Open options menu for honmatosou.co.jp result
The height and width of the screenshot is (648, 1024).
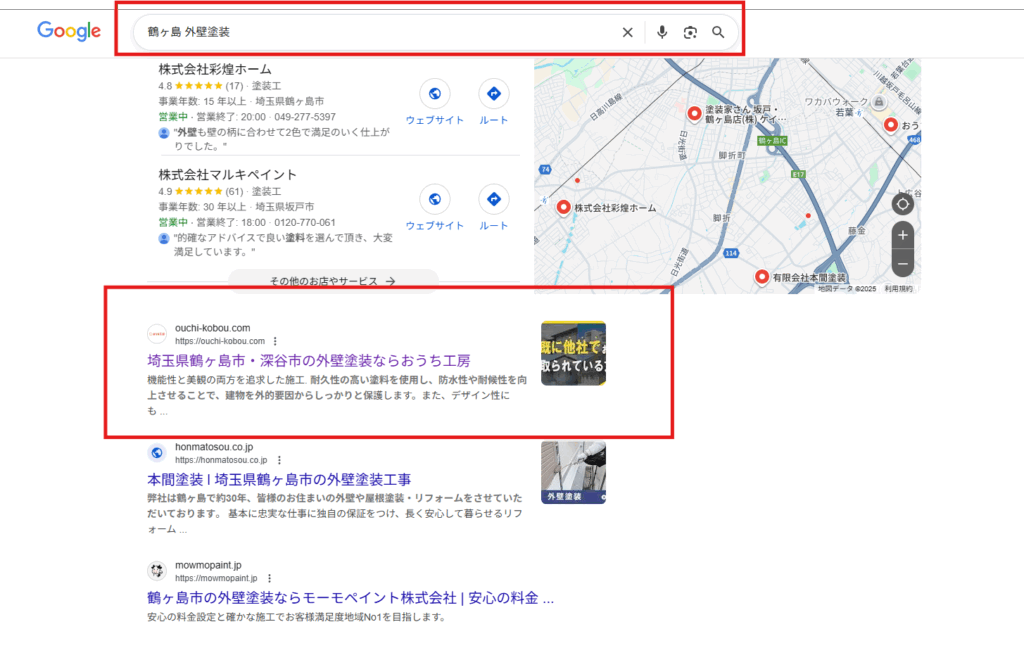pos(279,460)
